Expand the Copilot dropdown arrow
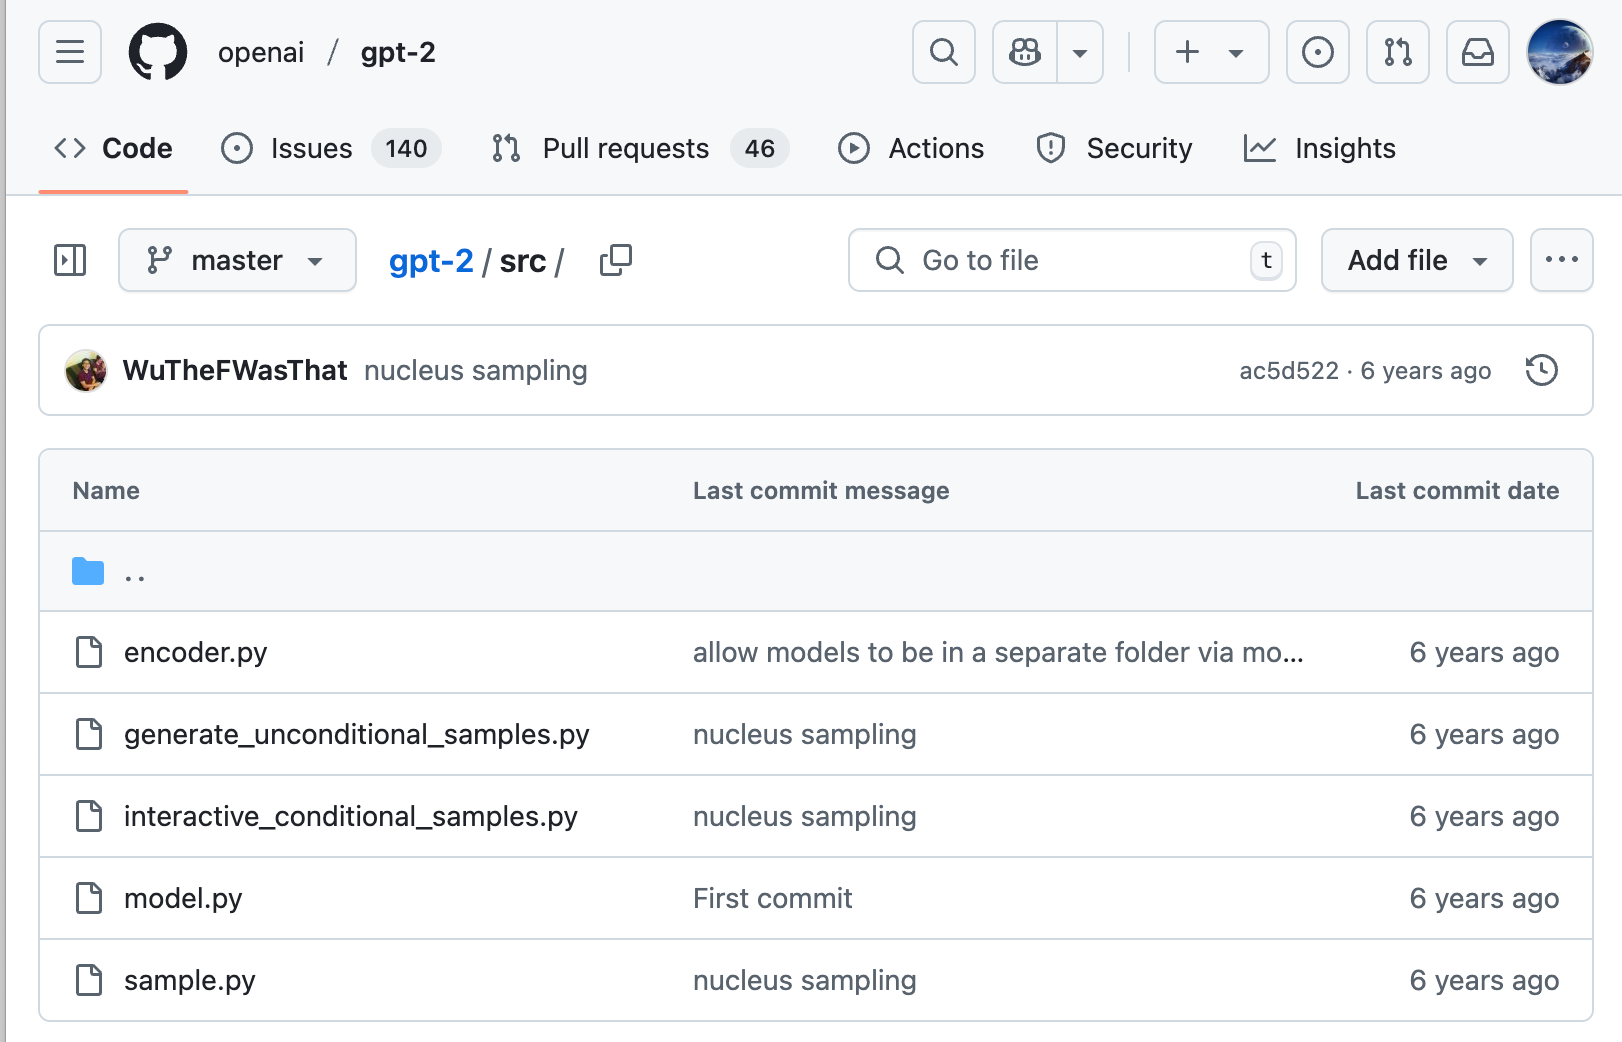 coord(1080,52)
